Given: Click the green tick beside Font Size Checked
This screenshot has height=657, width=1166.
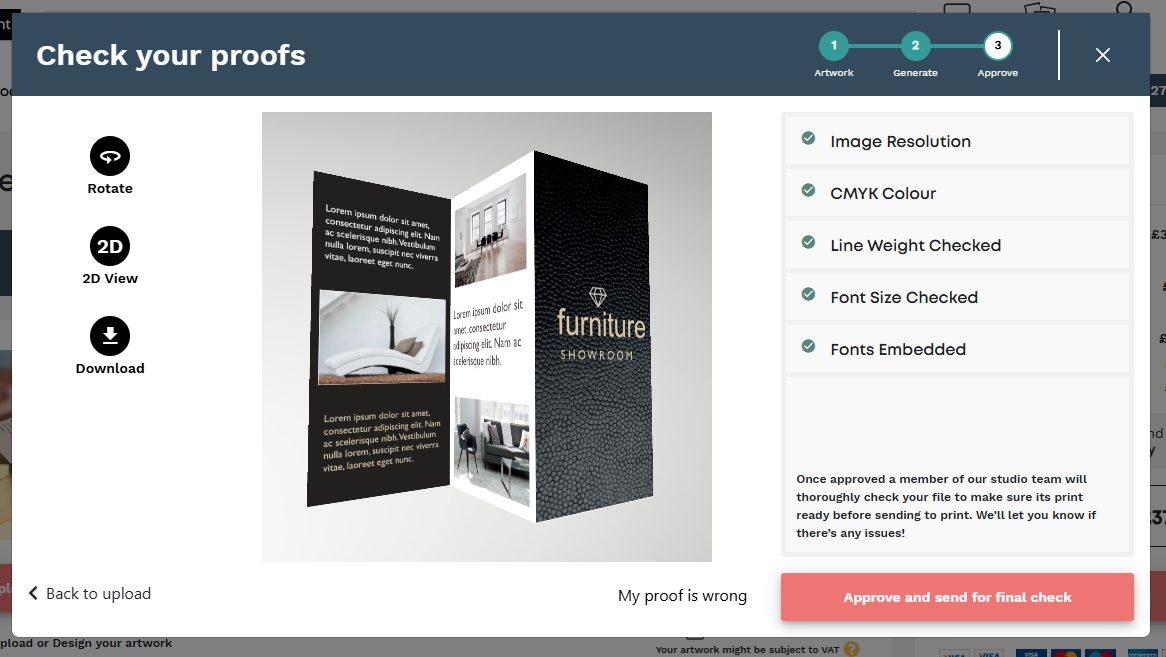Looking at the screenshot, I should (808, 294).
